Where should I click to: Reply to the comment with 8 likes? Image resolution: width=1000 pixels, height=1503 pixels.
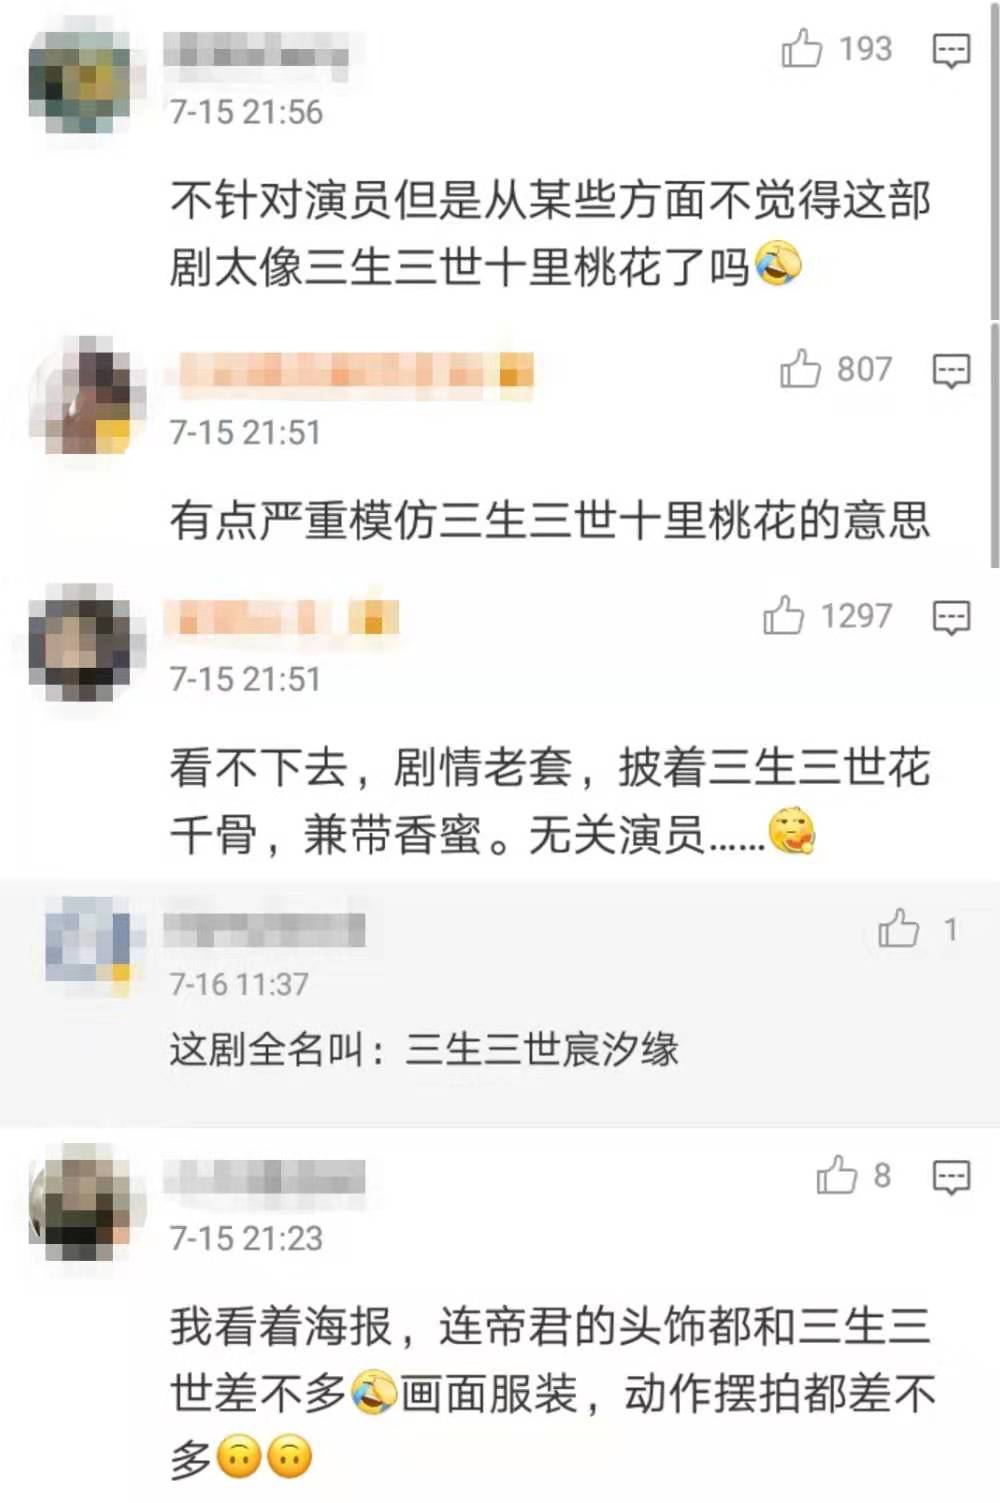(951, 1177)
